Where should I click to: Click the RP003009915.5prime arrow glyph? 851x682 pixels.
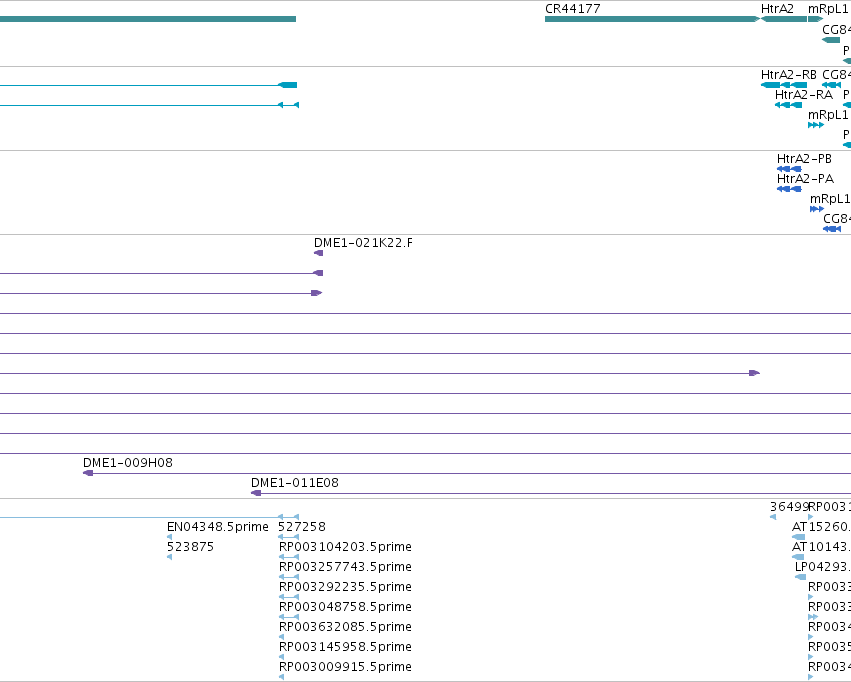(x=282, y=678)
